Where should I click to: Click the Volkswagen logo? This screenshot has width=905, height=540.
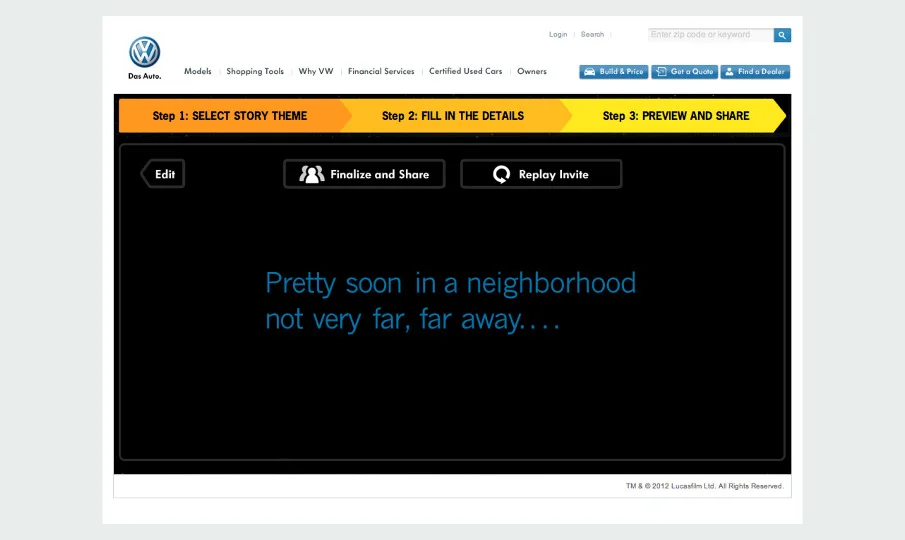[x=144, y=52]
